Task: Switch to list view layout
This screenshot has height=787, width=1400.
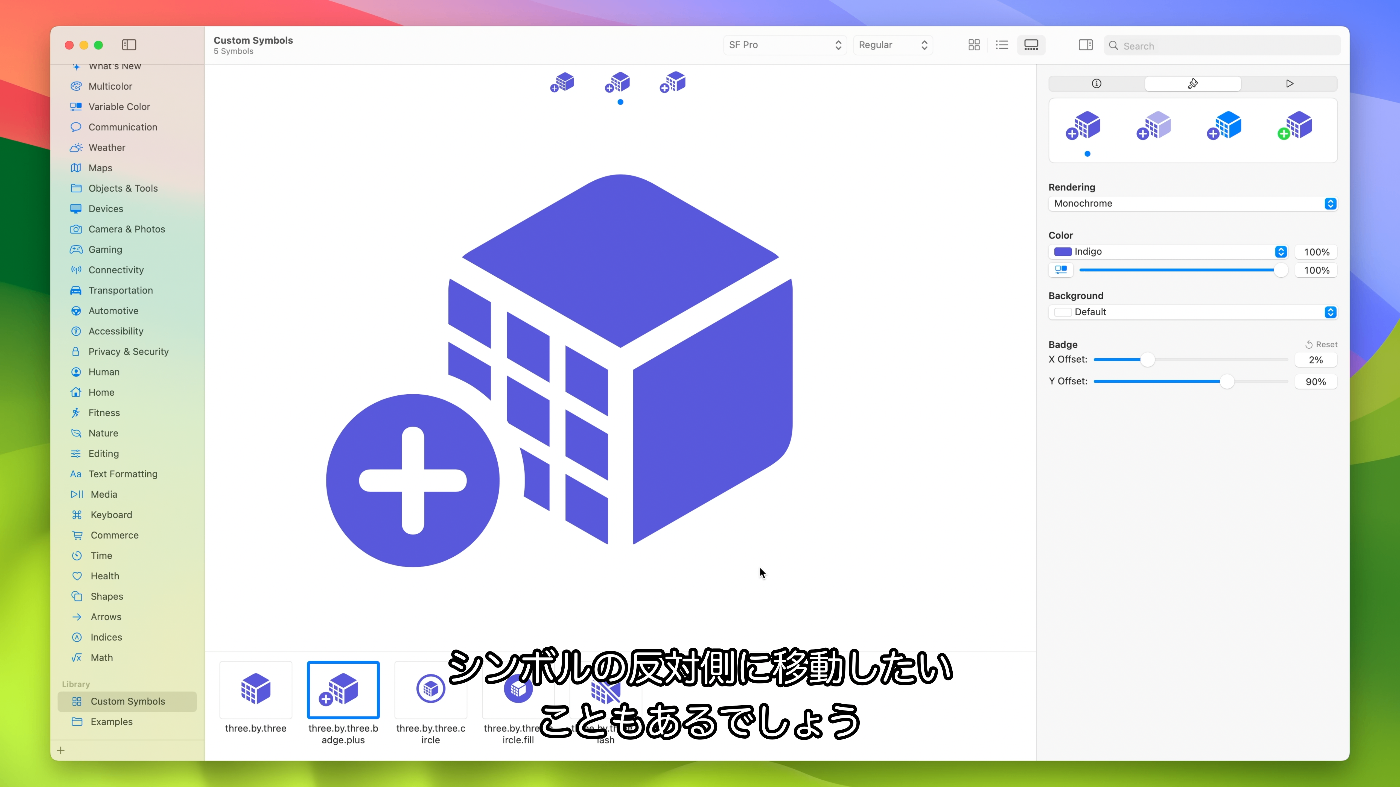Action: 1002,45
